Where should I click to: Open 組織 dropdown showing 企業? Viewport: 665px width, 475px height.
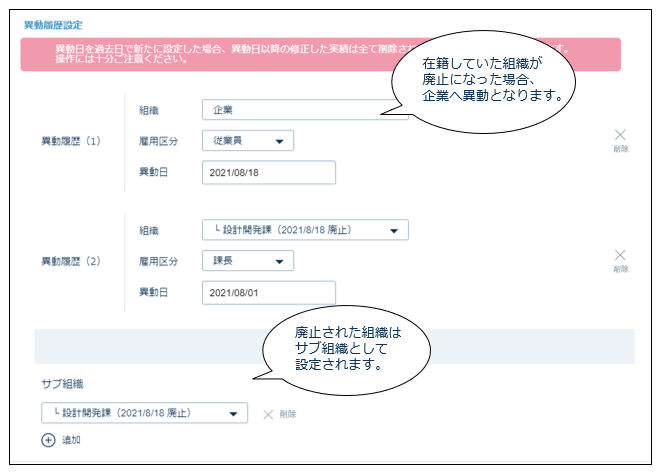coord(305,110)
